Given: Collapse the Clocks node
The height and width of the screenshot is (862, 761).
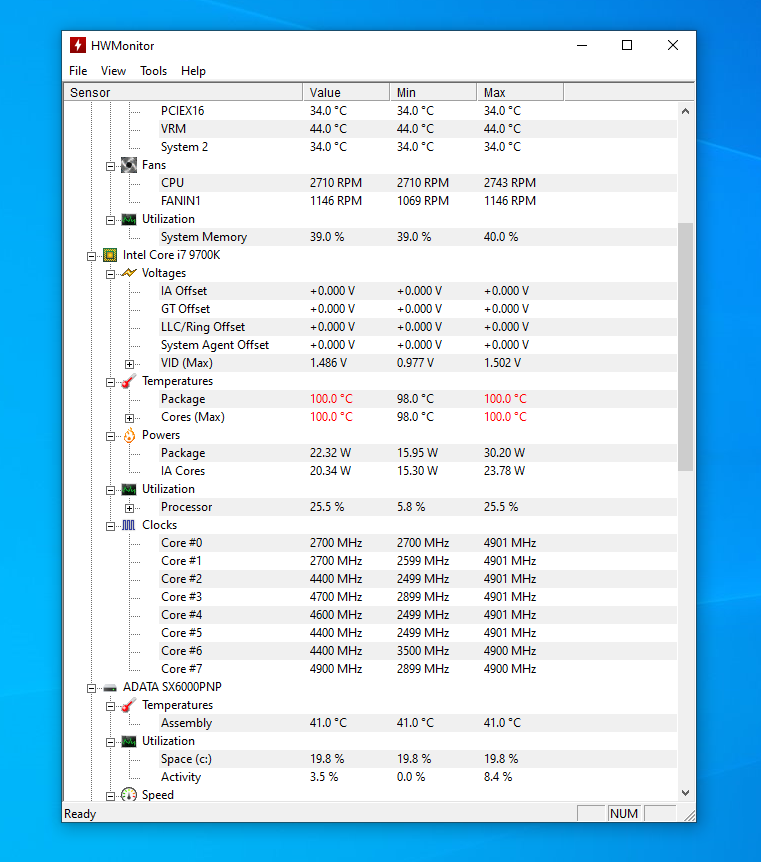Looking at the screenshot, I should coord(111,526).
